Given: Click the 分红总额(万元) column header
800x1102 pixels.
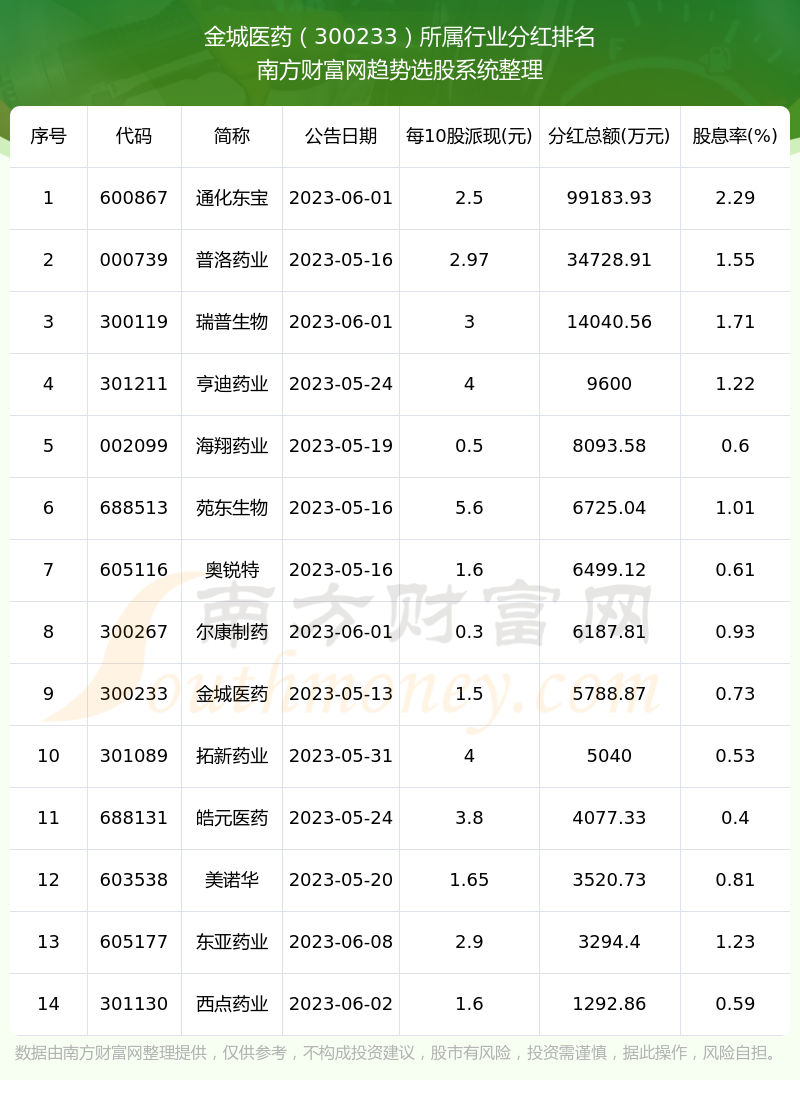Looking at the screenshot, I should click(609, 136).
